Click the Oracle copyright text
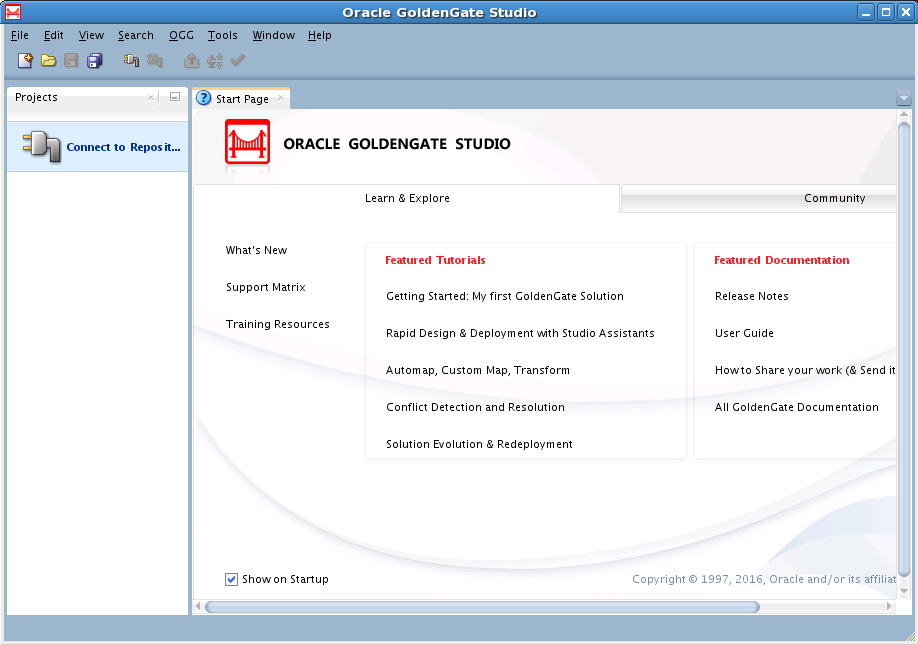Image resolution: width=918 pixels, height=645 pixels. click(x=764, y=579)
